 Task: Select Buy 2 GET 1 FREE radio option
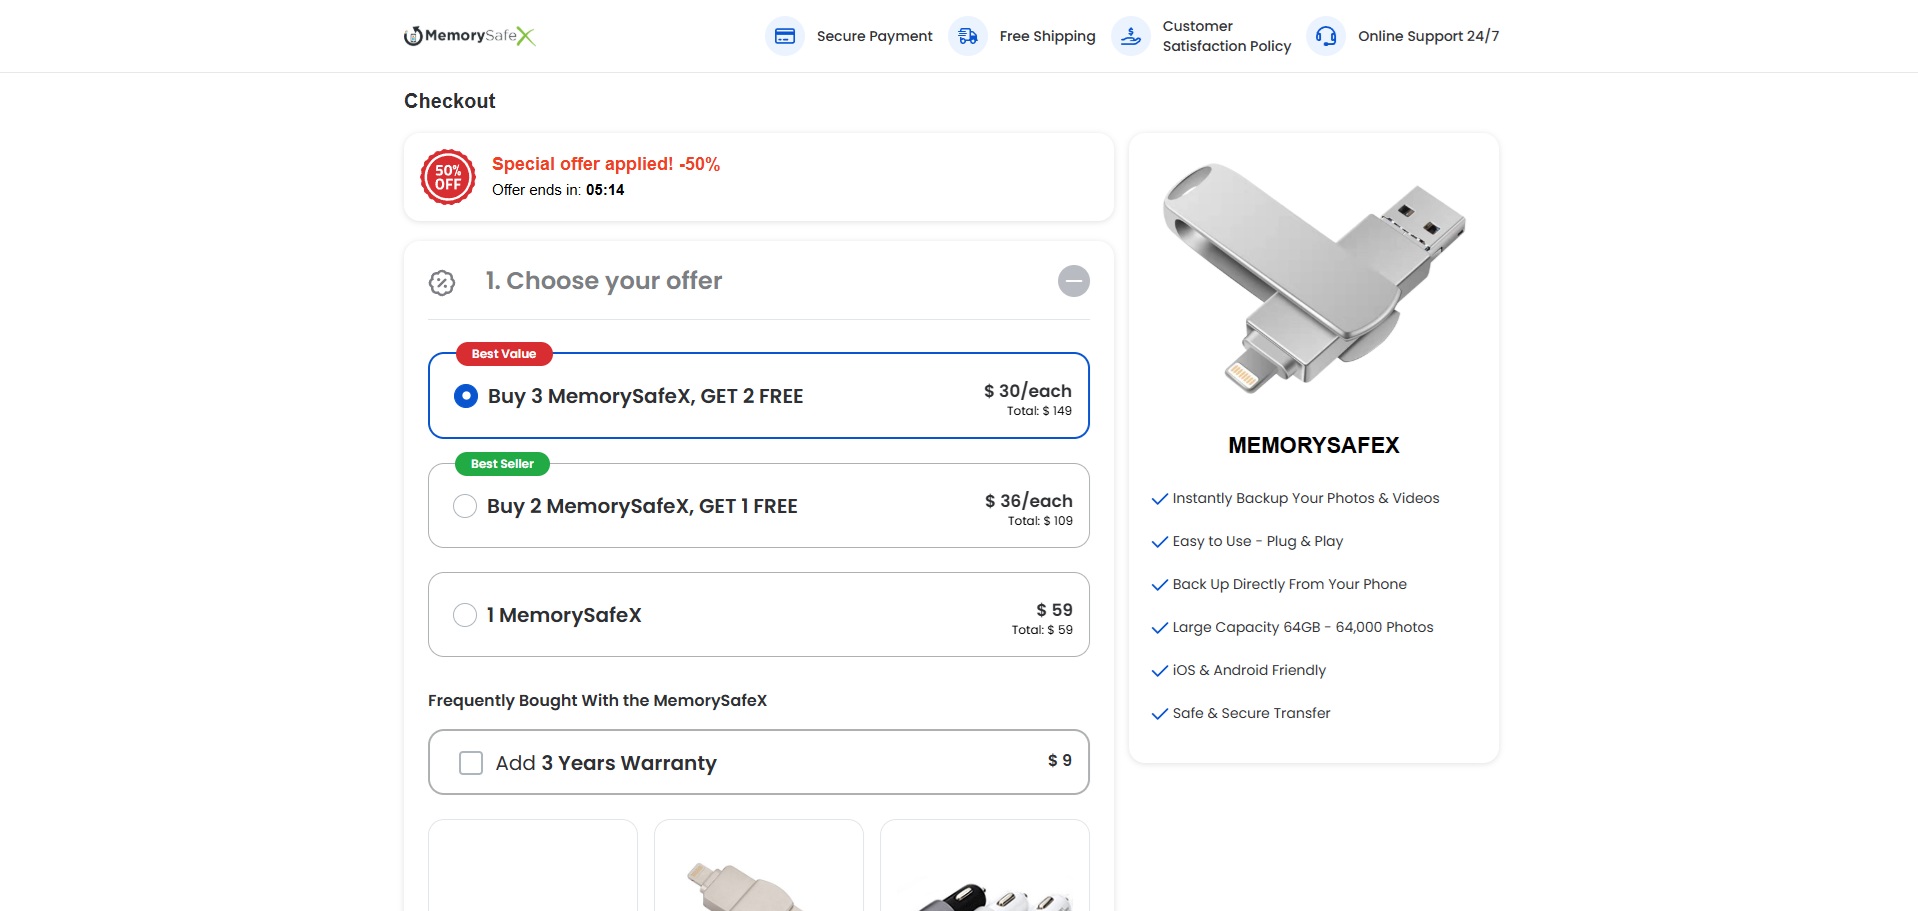pyautogui.click(x=465, y=506)
